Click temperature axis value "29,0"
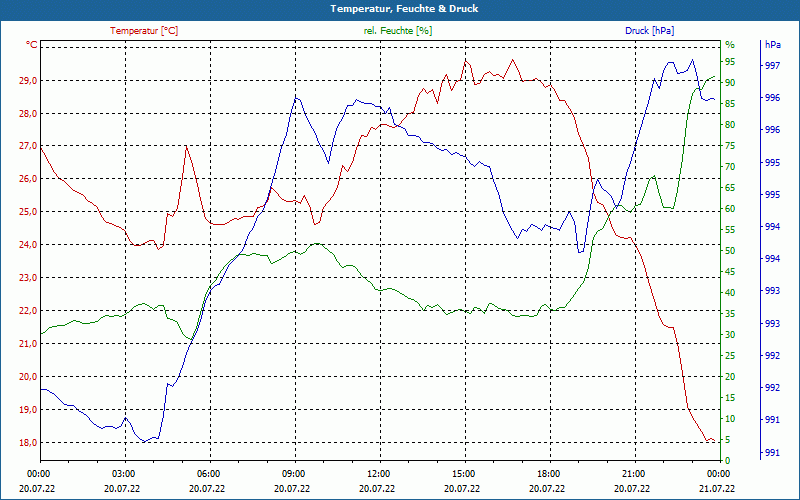This screenshot has width=800, height=500. 29,81
